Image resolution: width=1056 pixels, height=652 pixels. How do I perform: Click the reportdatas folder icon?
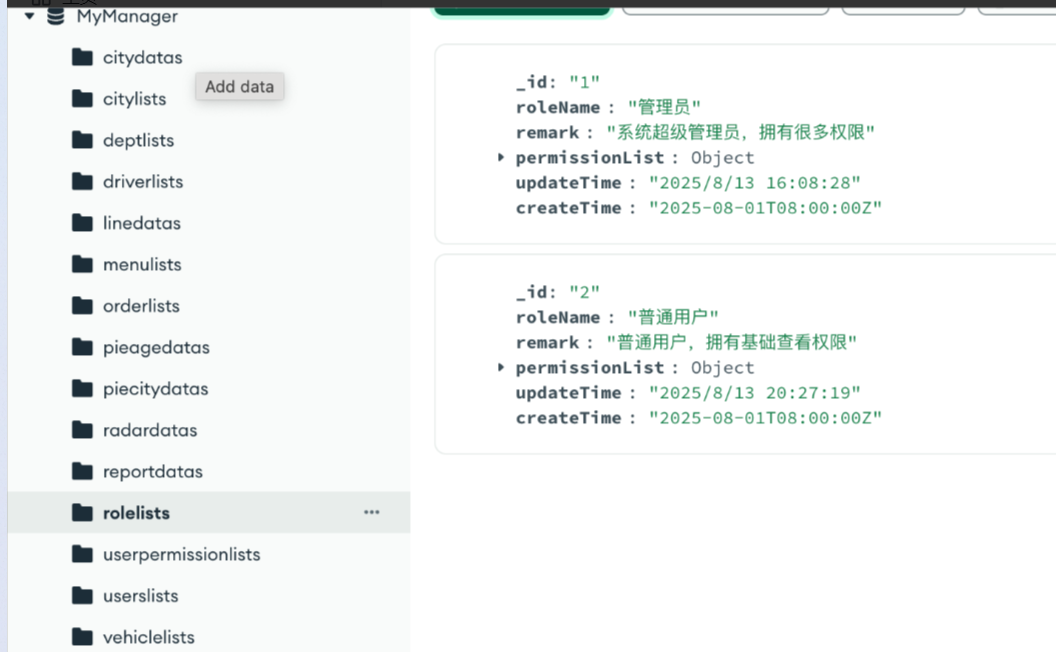click(82, 471)
